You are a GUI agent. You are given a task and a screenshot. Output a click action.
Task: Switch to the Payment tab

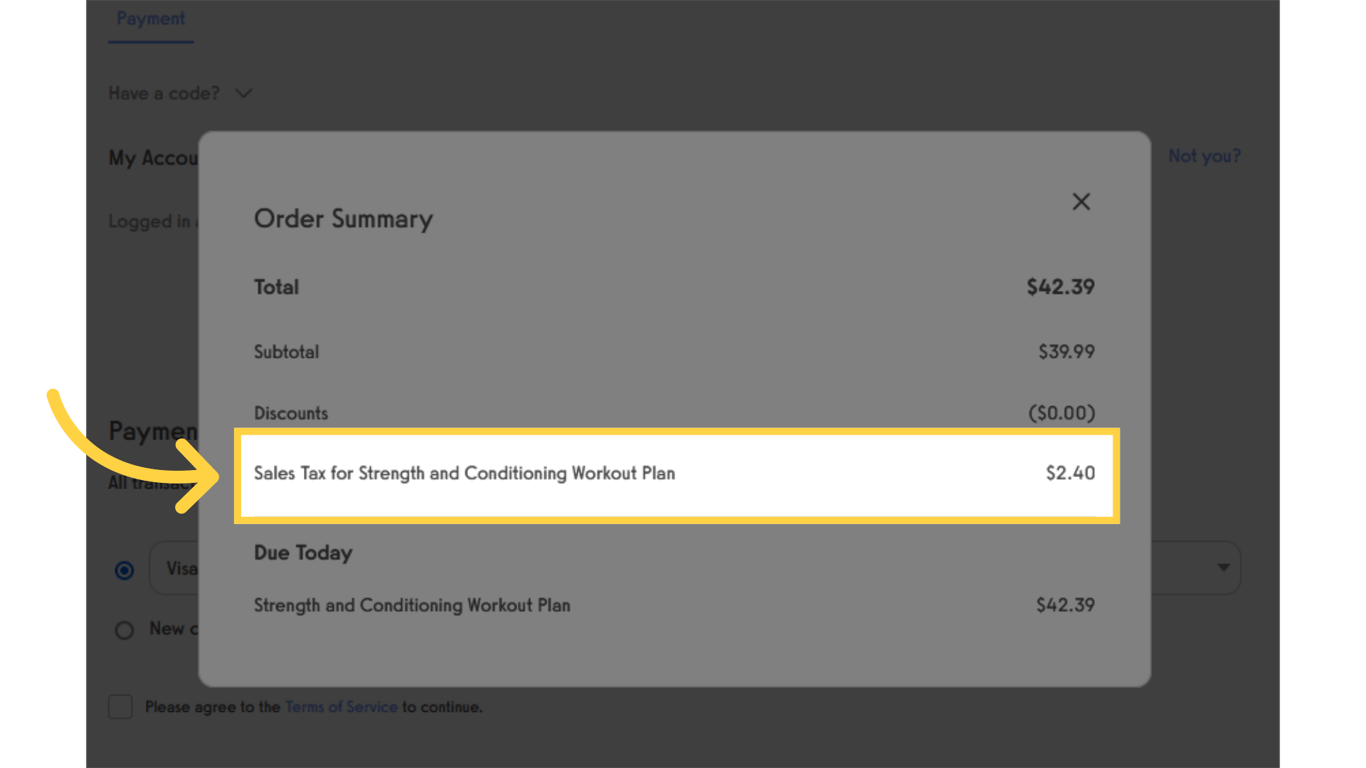151,19
